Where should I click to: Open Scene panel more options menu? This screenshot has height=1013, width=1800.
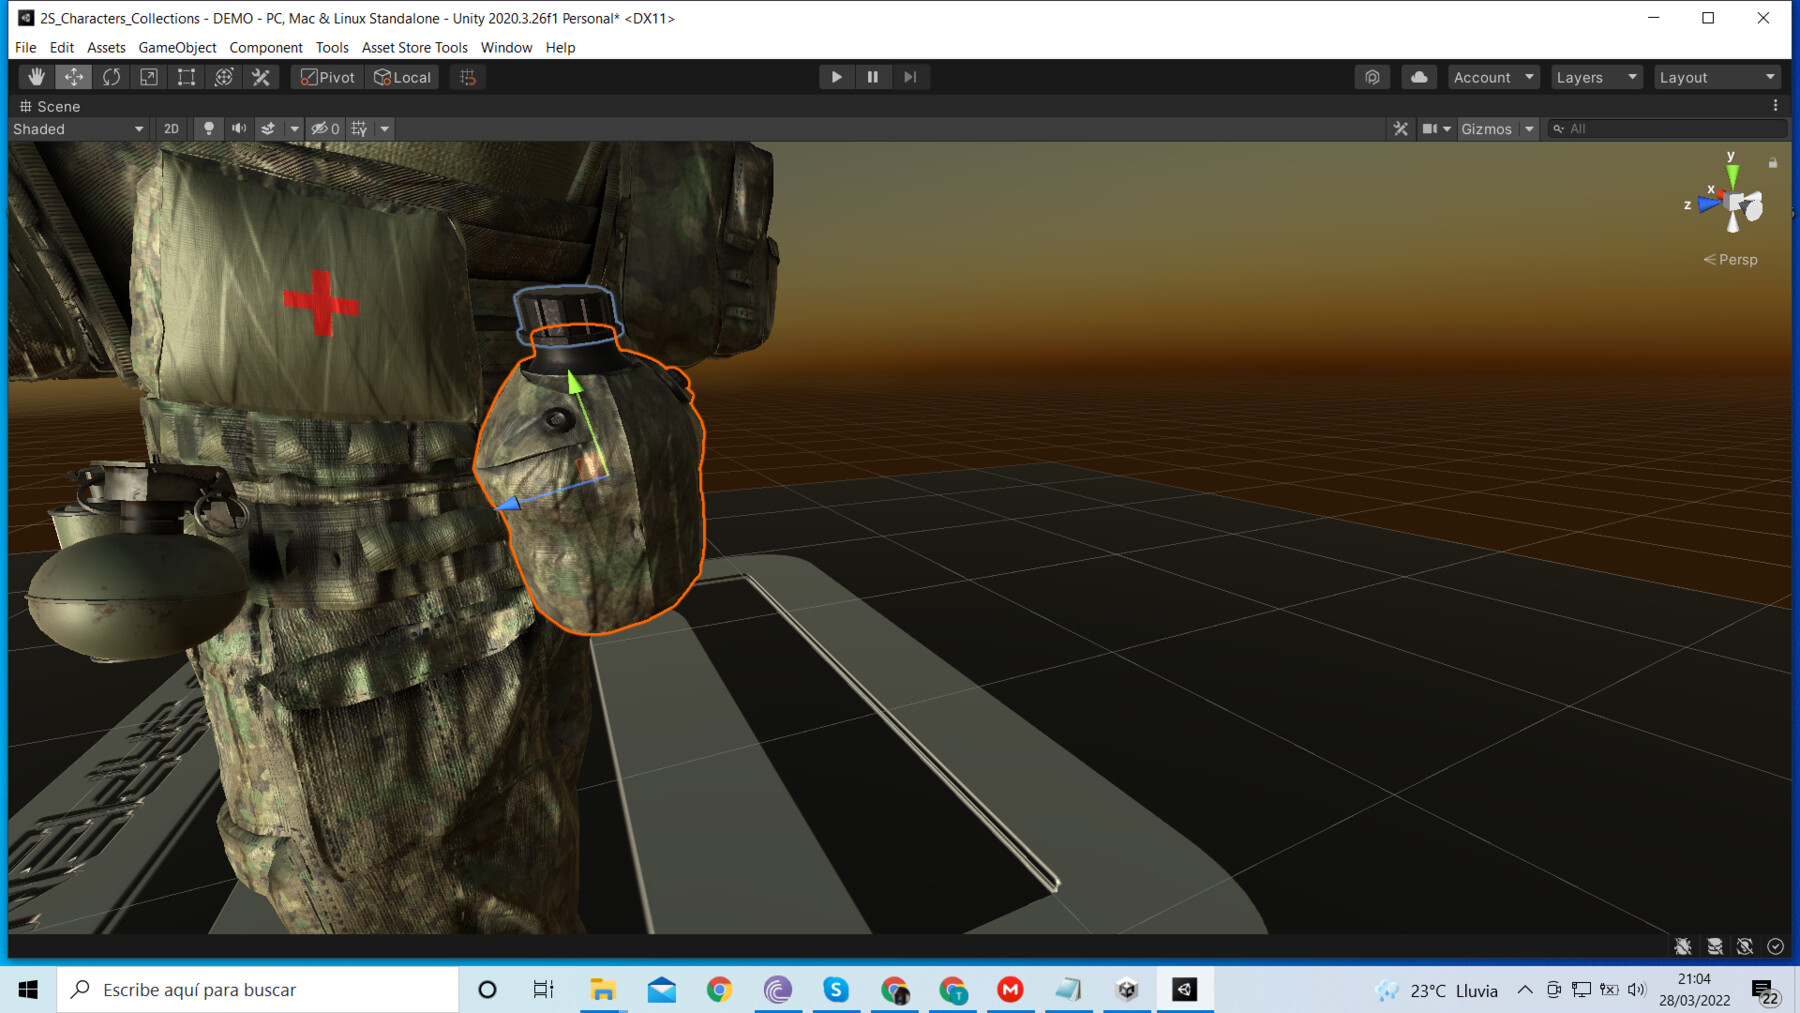1776,105
